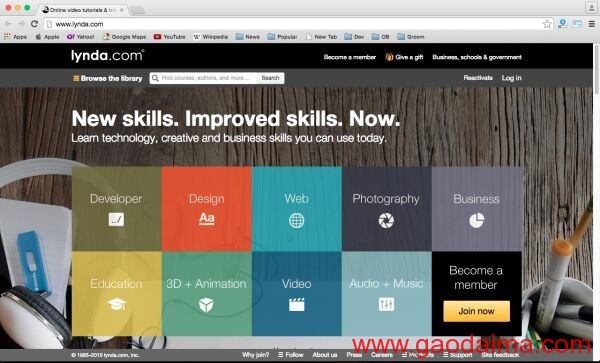Click the Video clapperboard icon
Image resolution: width=600 pixels, height=363 pixels.
297,304
